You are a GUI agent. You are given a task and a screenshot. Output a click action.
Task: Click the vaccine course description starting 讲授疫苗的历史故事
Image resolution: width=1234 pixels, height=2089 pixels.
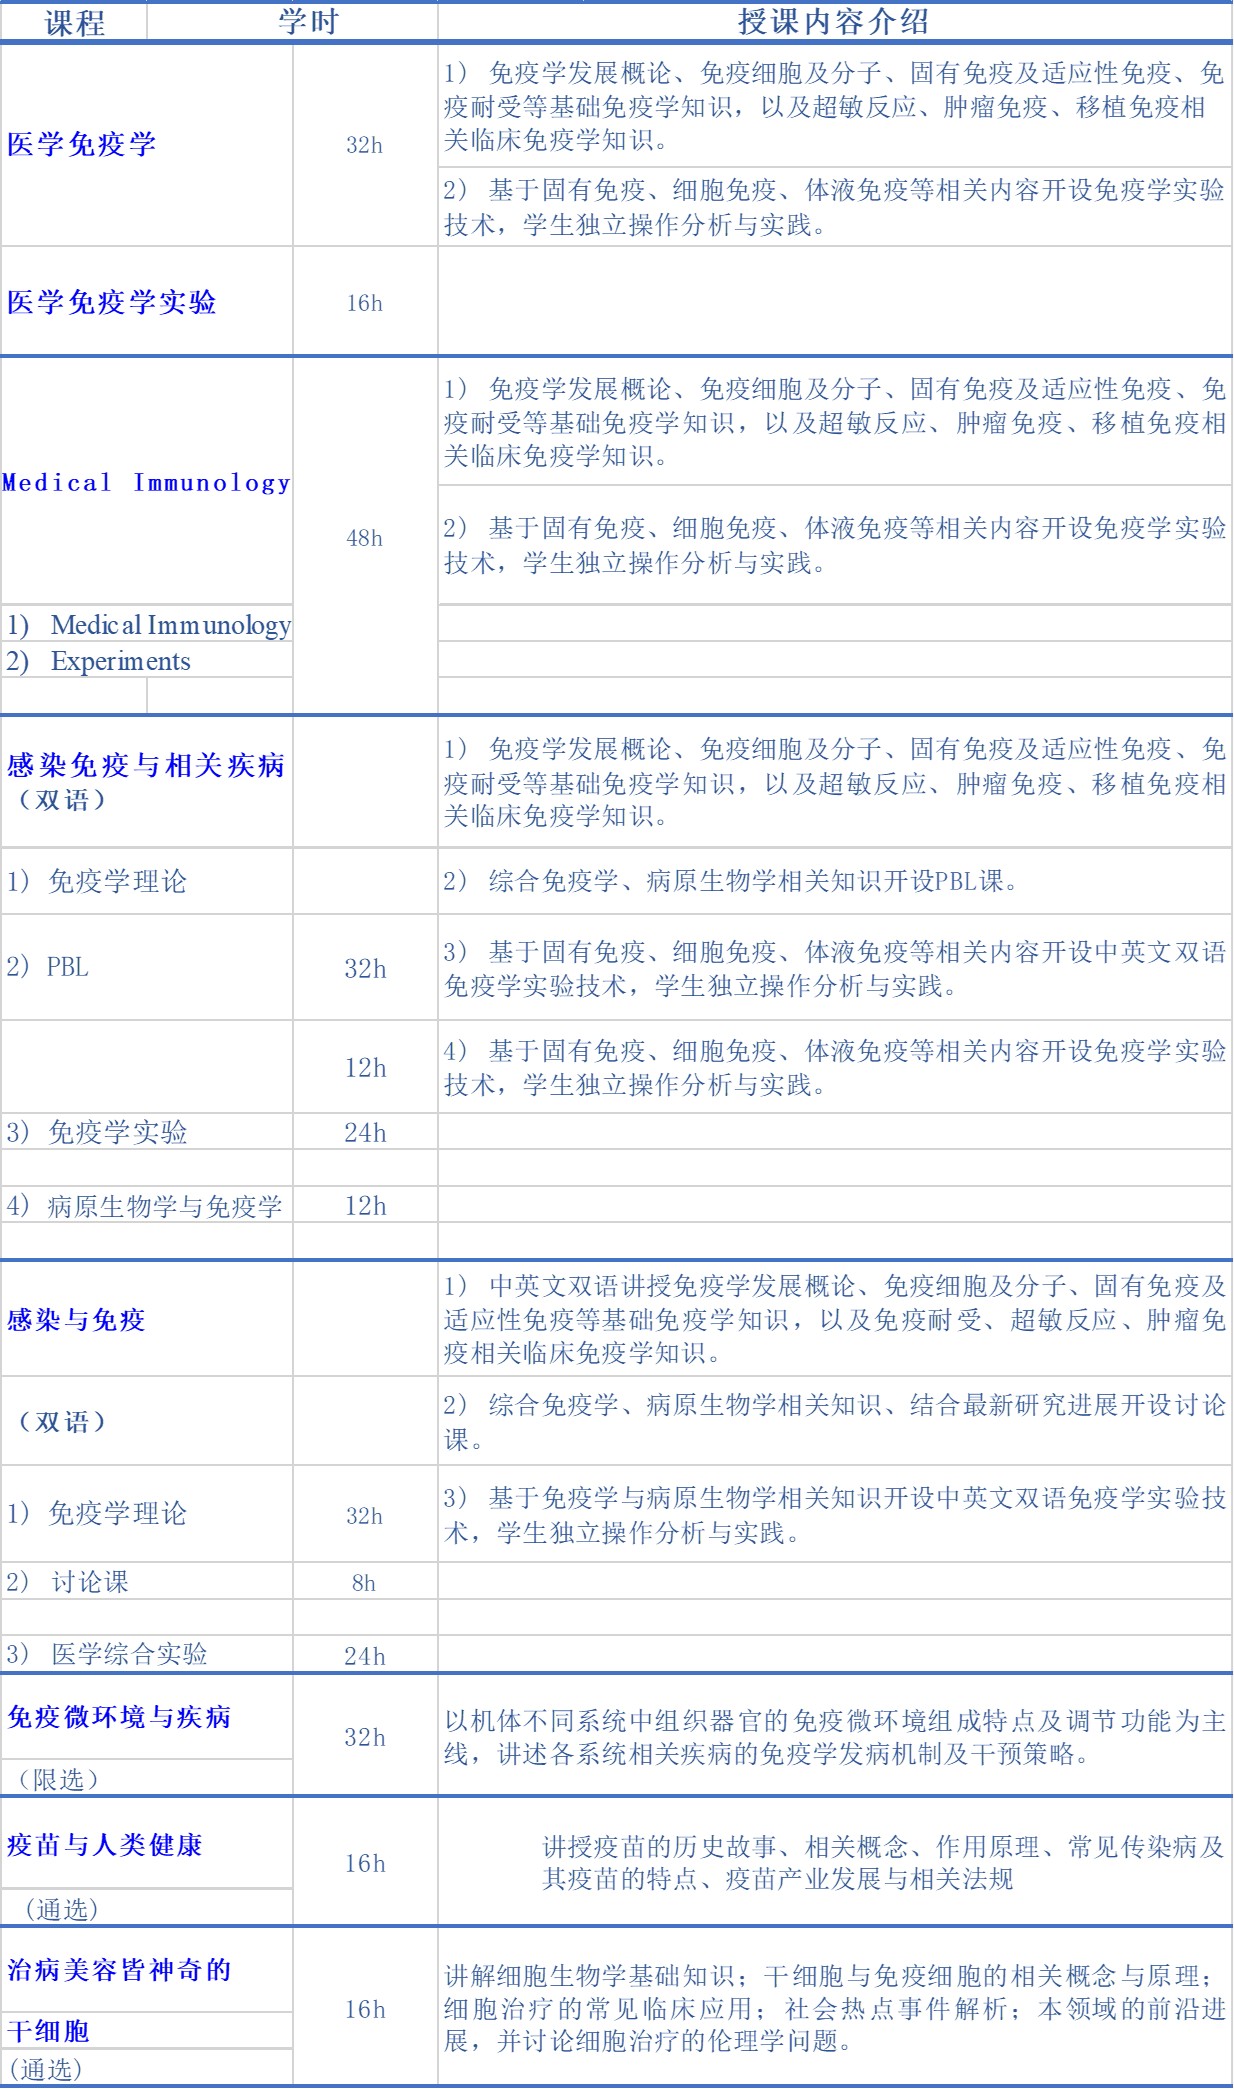(883, 1862)
